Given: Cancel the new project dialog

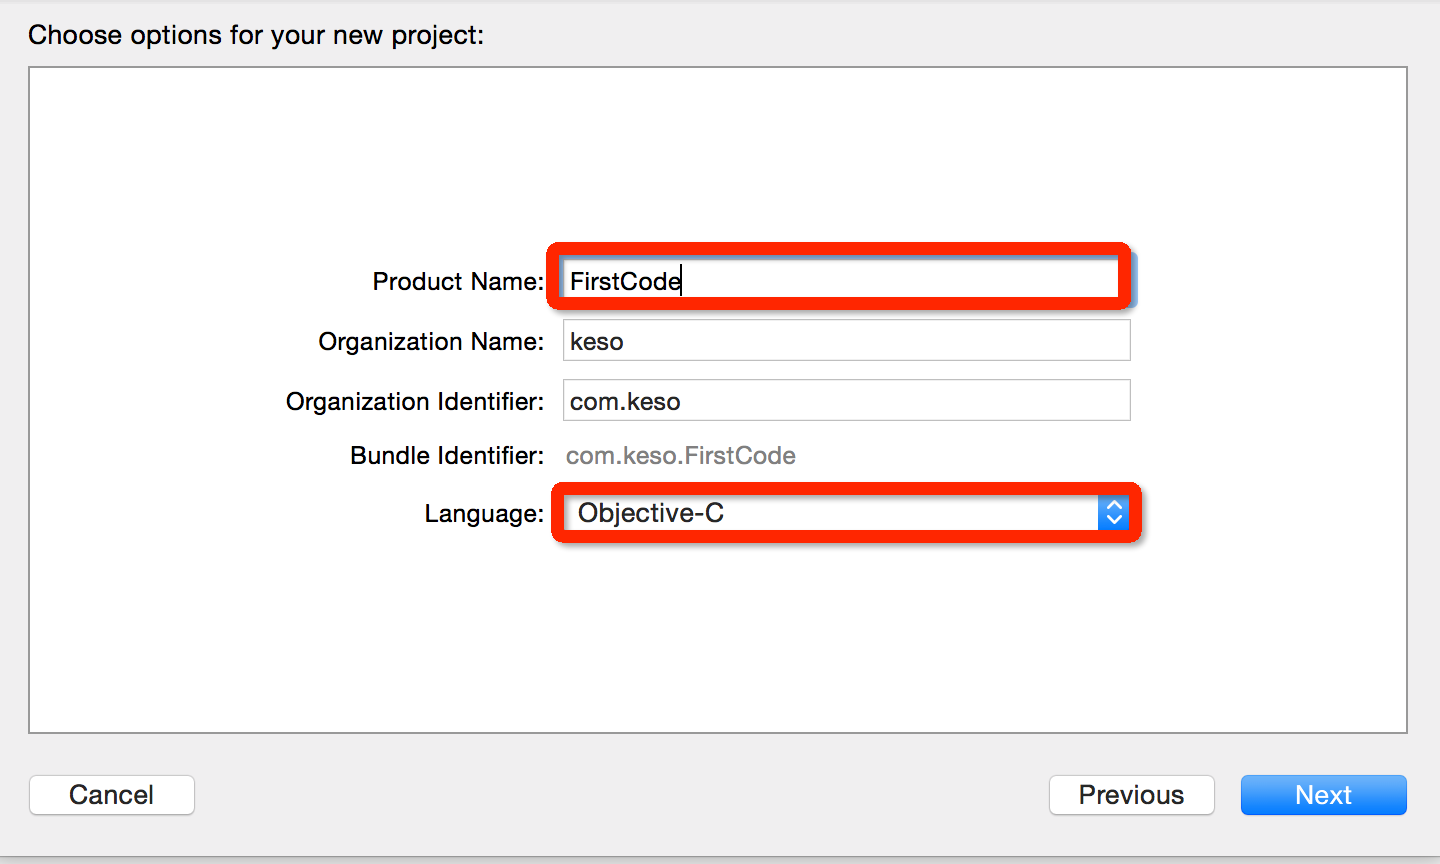Looking at the screenshot, I should [x=111, y=795].
